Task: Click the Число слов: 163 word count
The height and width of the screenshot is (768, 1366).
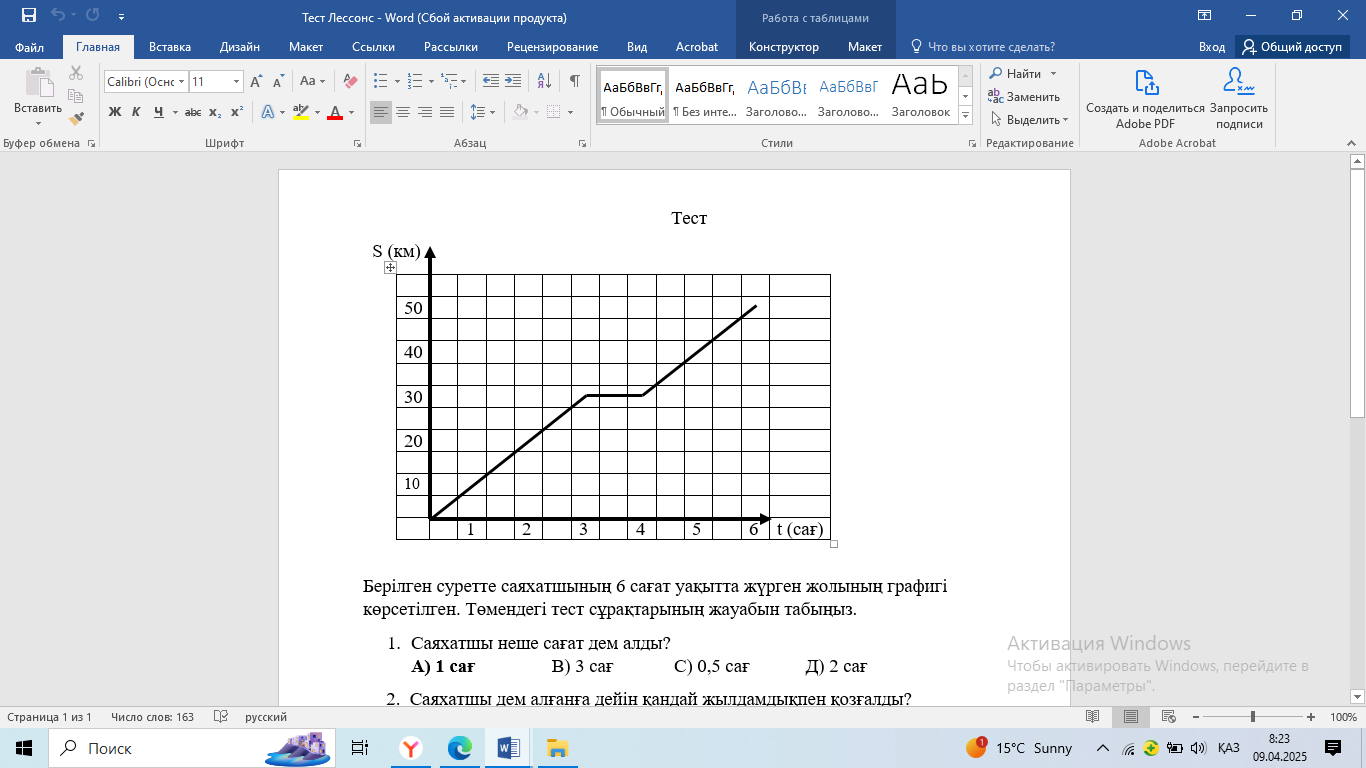Action: 152,717
